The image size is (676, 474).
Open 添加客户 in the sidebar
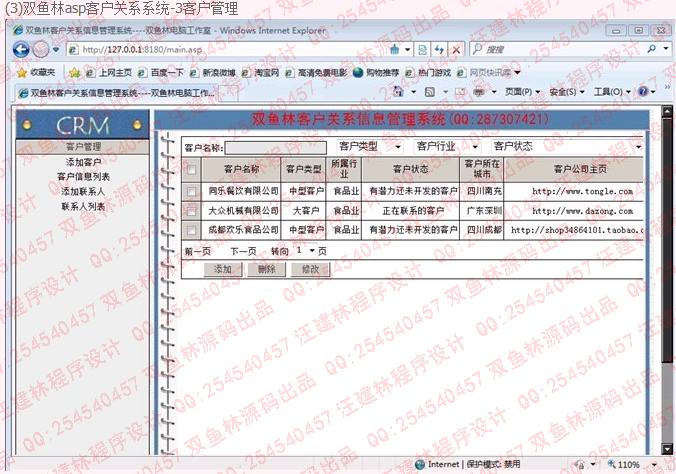[83, 162]
